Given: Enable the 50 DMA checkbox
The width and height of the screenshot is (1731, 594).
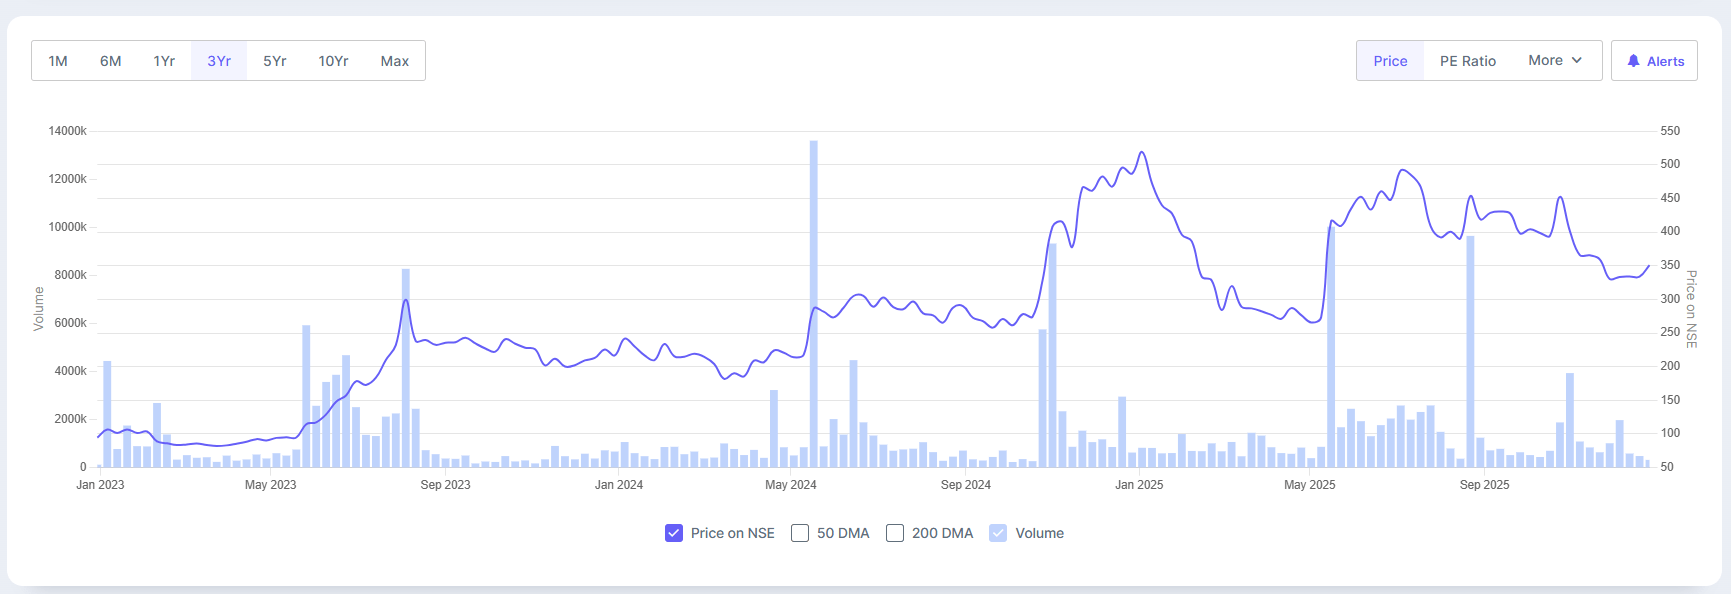Looking at the screenshot, I should pyautogui.click(x=800, y=533).
